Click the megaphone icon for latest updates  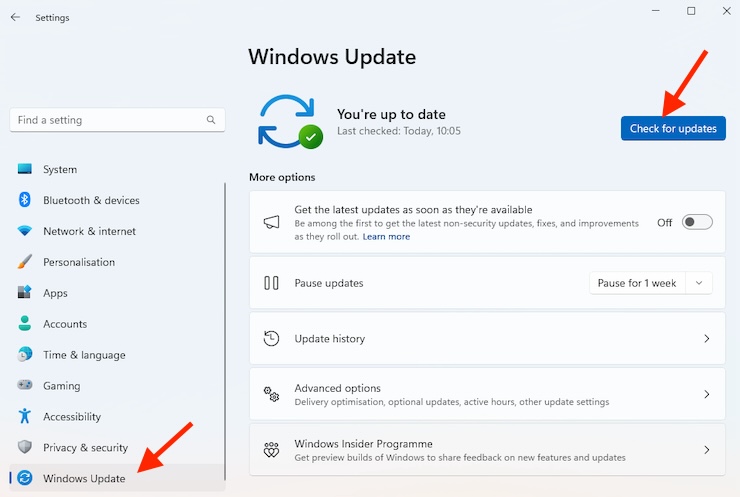[271, 222]
